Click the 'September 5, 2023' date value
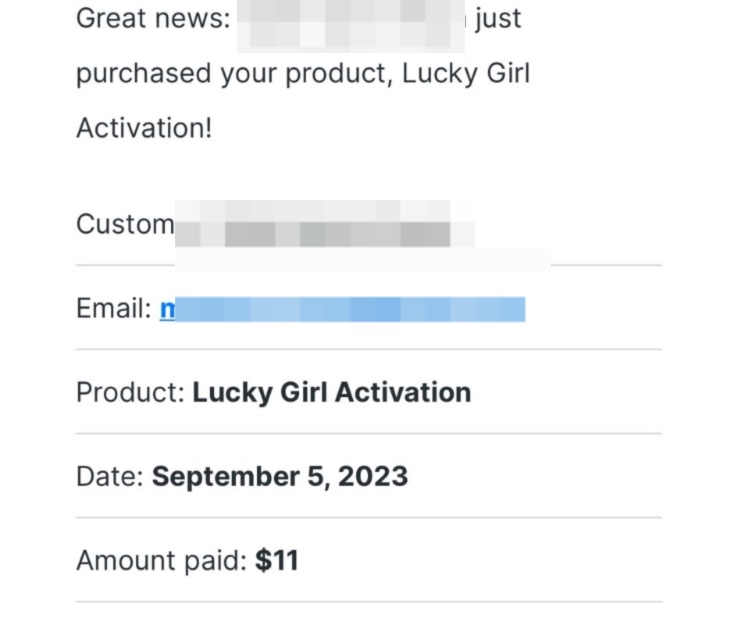Image resolution: width=738 pixels, height=624 pixels. point(280,476)
